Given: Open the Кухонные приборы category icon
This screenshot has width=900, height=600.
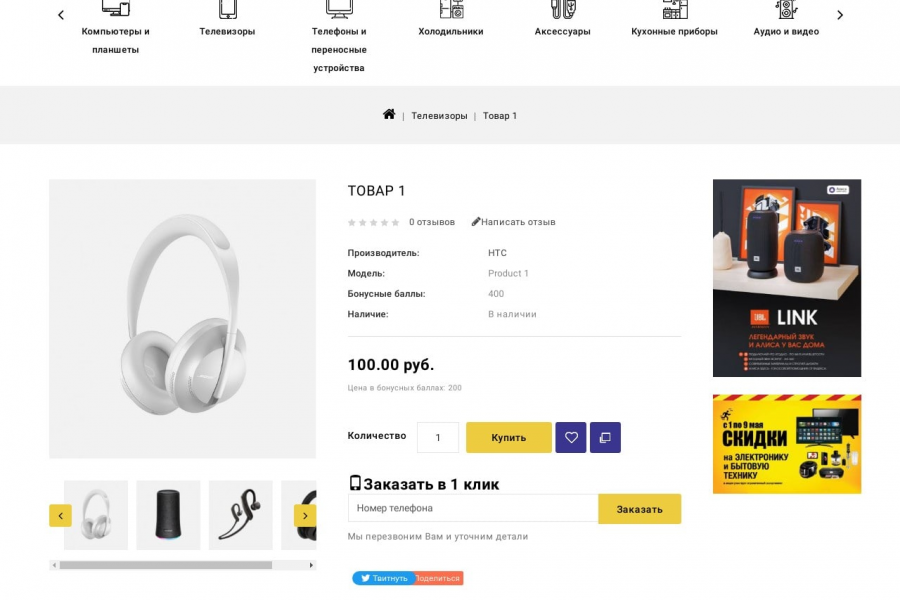Looking at the screenshot, I should 674,10.
